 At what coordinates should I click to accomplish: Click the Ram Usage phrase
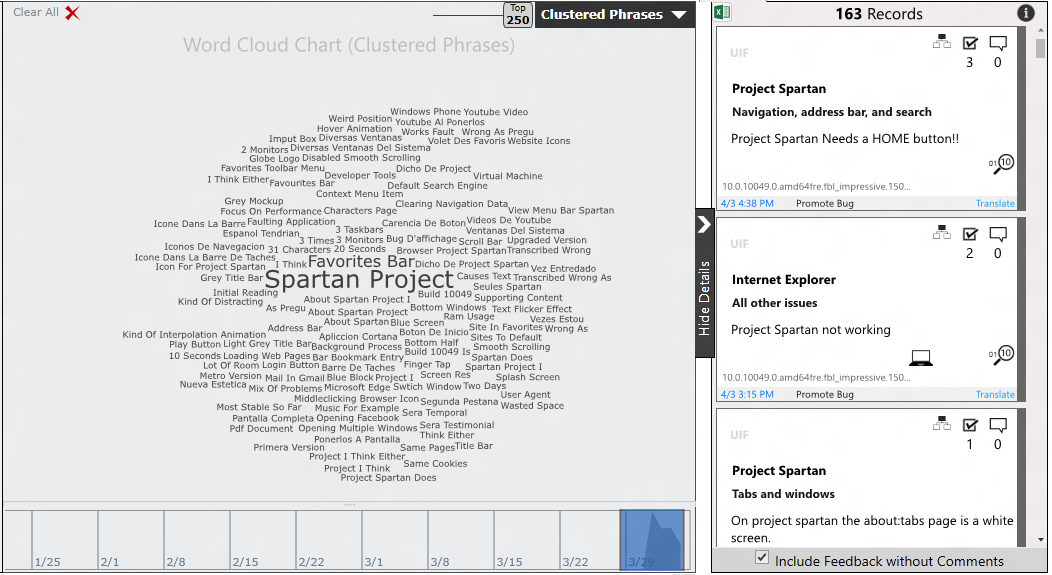[x=469, y=316]
